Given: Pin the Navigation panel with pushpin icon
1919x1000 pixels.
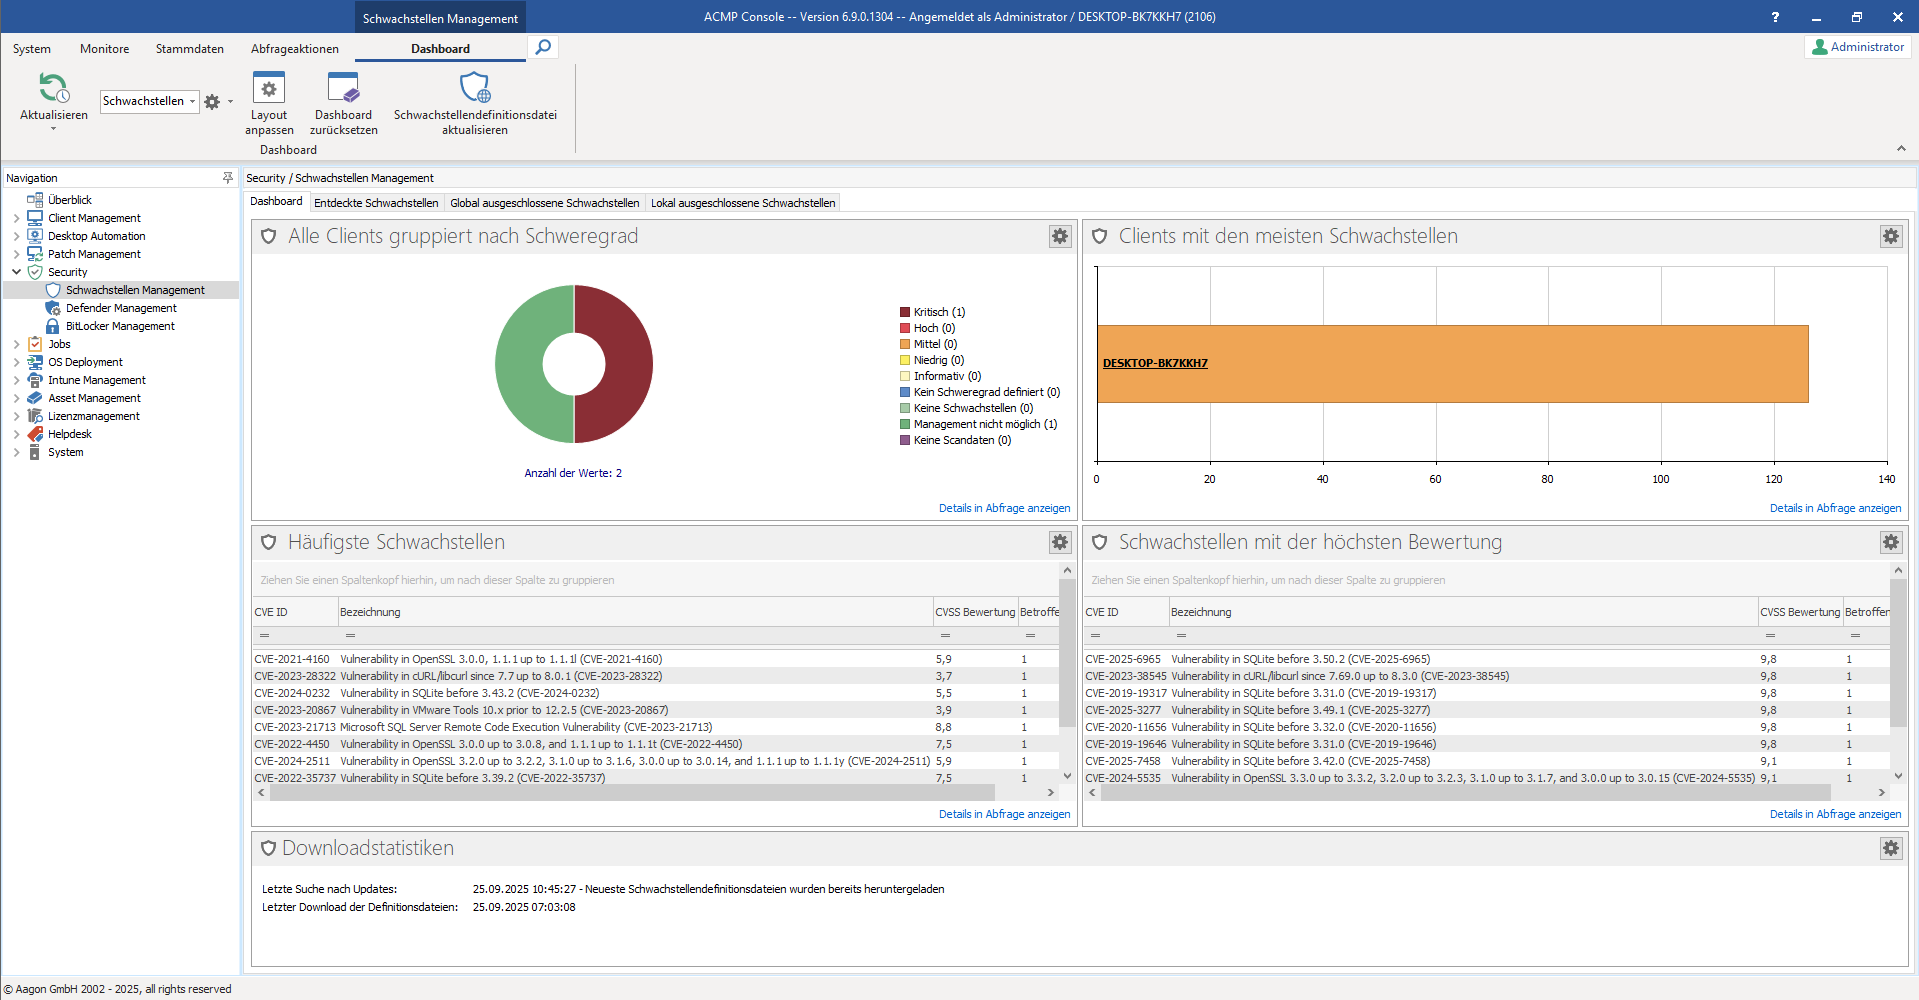Looking at the screenshot, I should click(x=228, y=178).
